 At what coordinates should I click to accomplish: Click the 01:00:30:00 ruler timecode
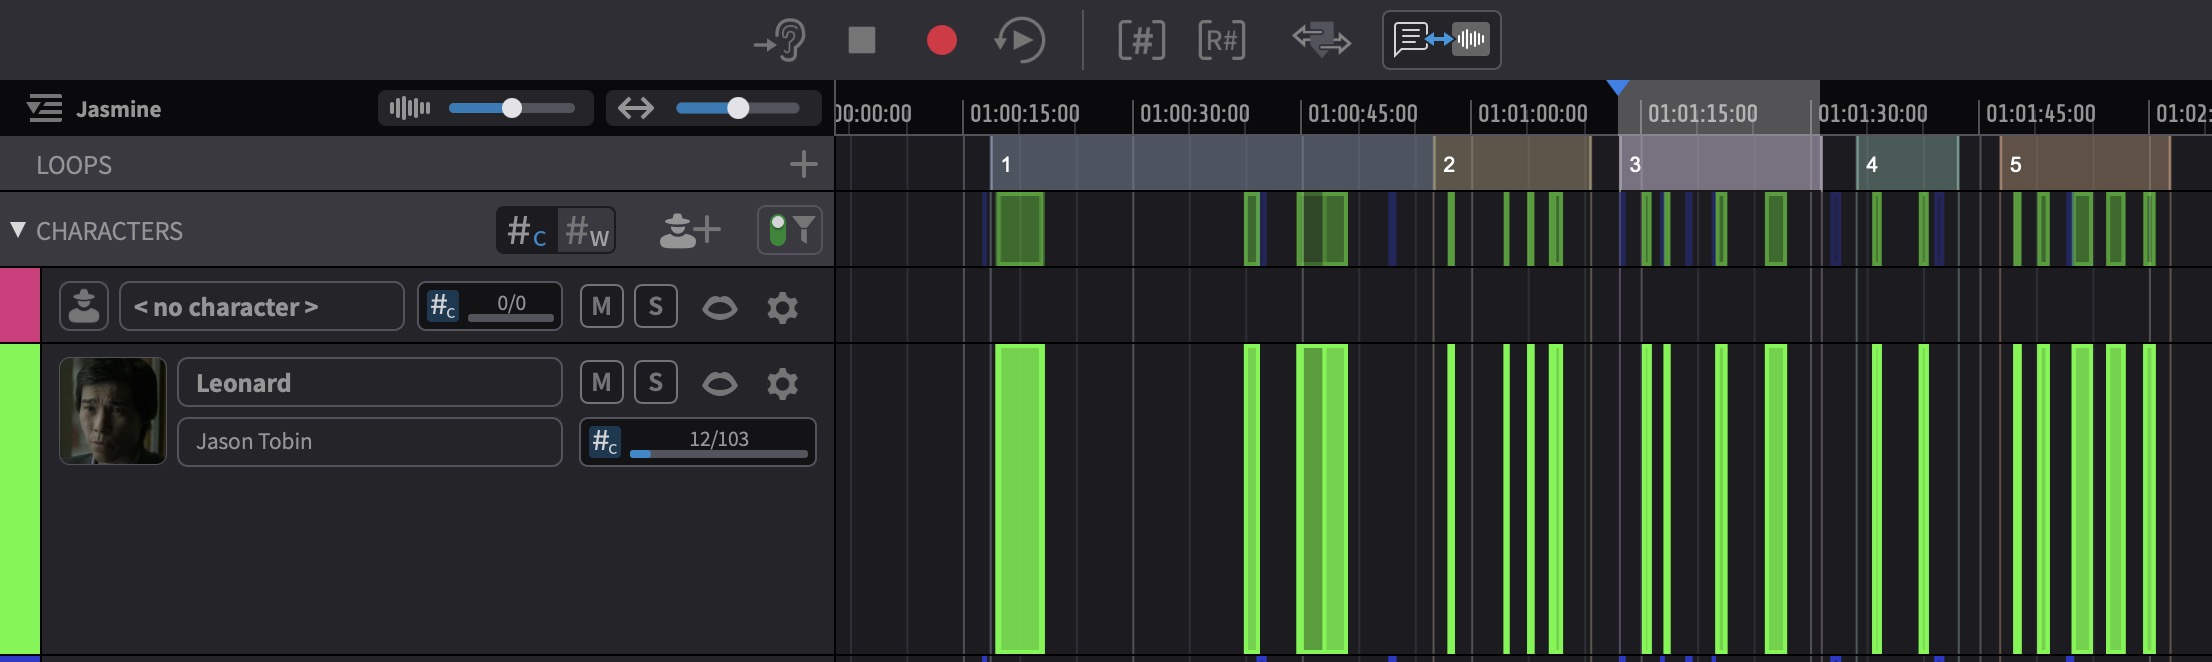[1194, 113]
